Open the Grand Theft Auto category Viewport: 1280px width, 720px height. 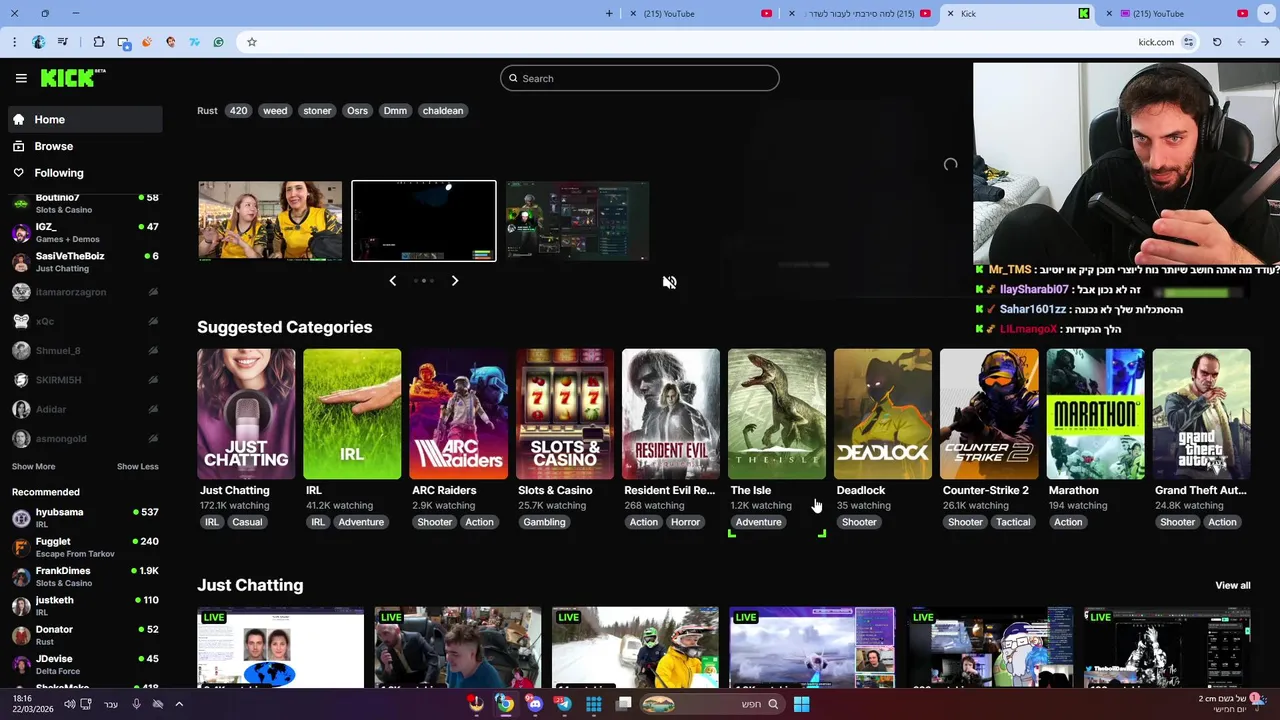pyautogui.click(x=1201, y=414)
